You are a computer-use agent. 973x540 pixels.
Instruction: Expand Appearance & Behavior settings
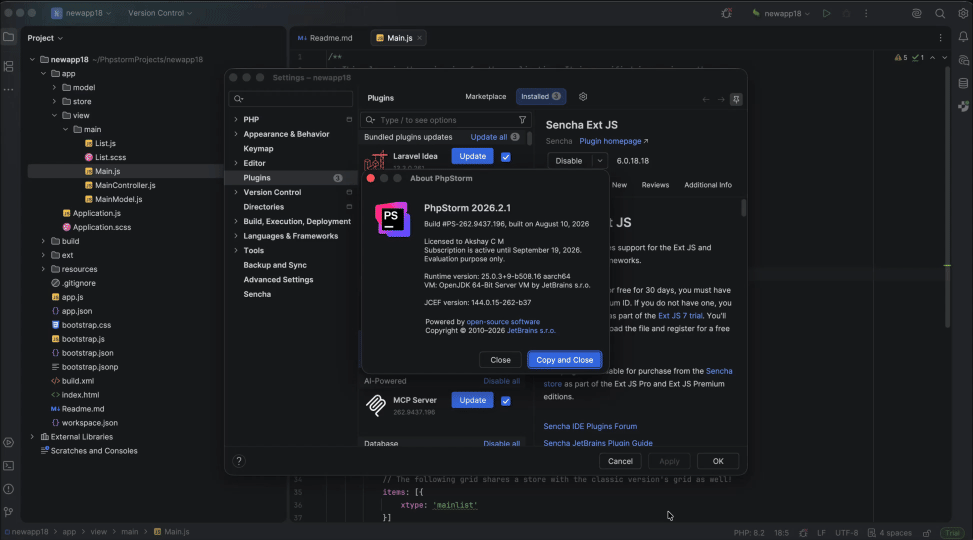[x=236, y=134]
